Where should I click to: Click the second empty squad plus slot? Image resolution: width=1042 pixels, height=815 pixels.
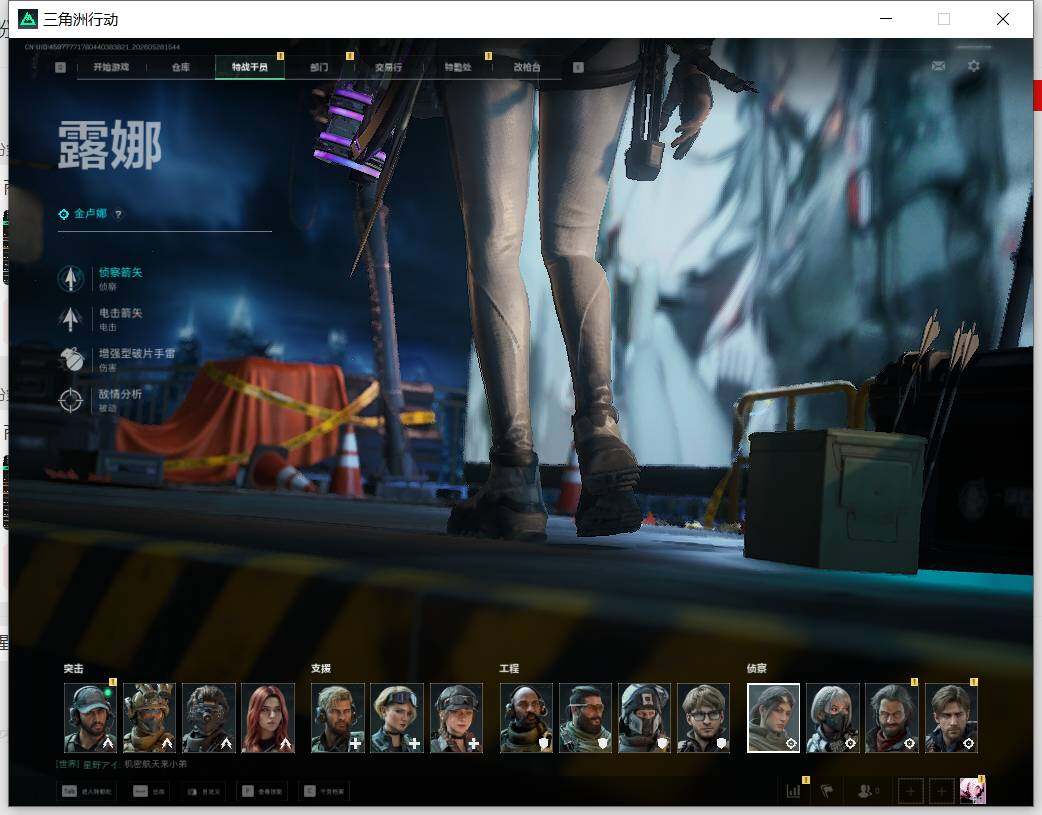941,791
